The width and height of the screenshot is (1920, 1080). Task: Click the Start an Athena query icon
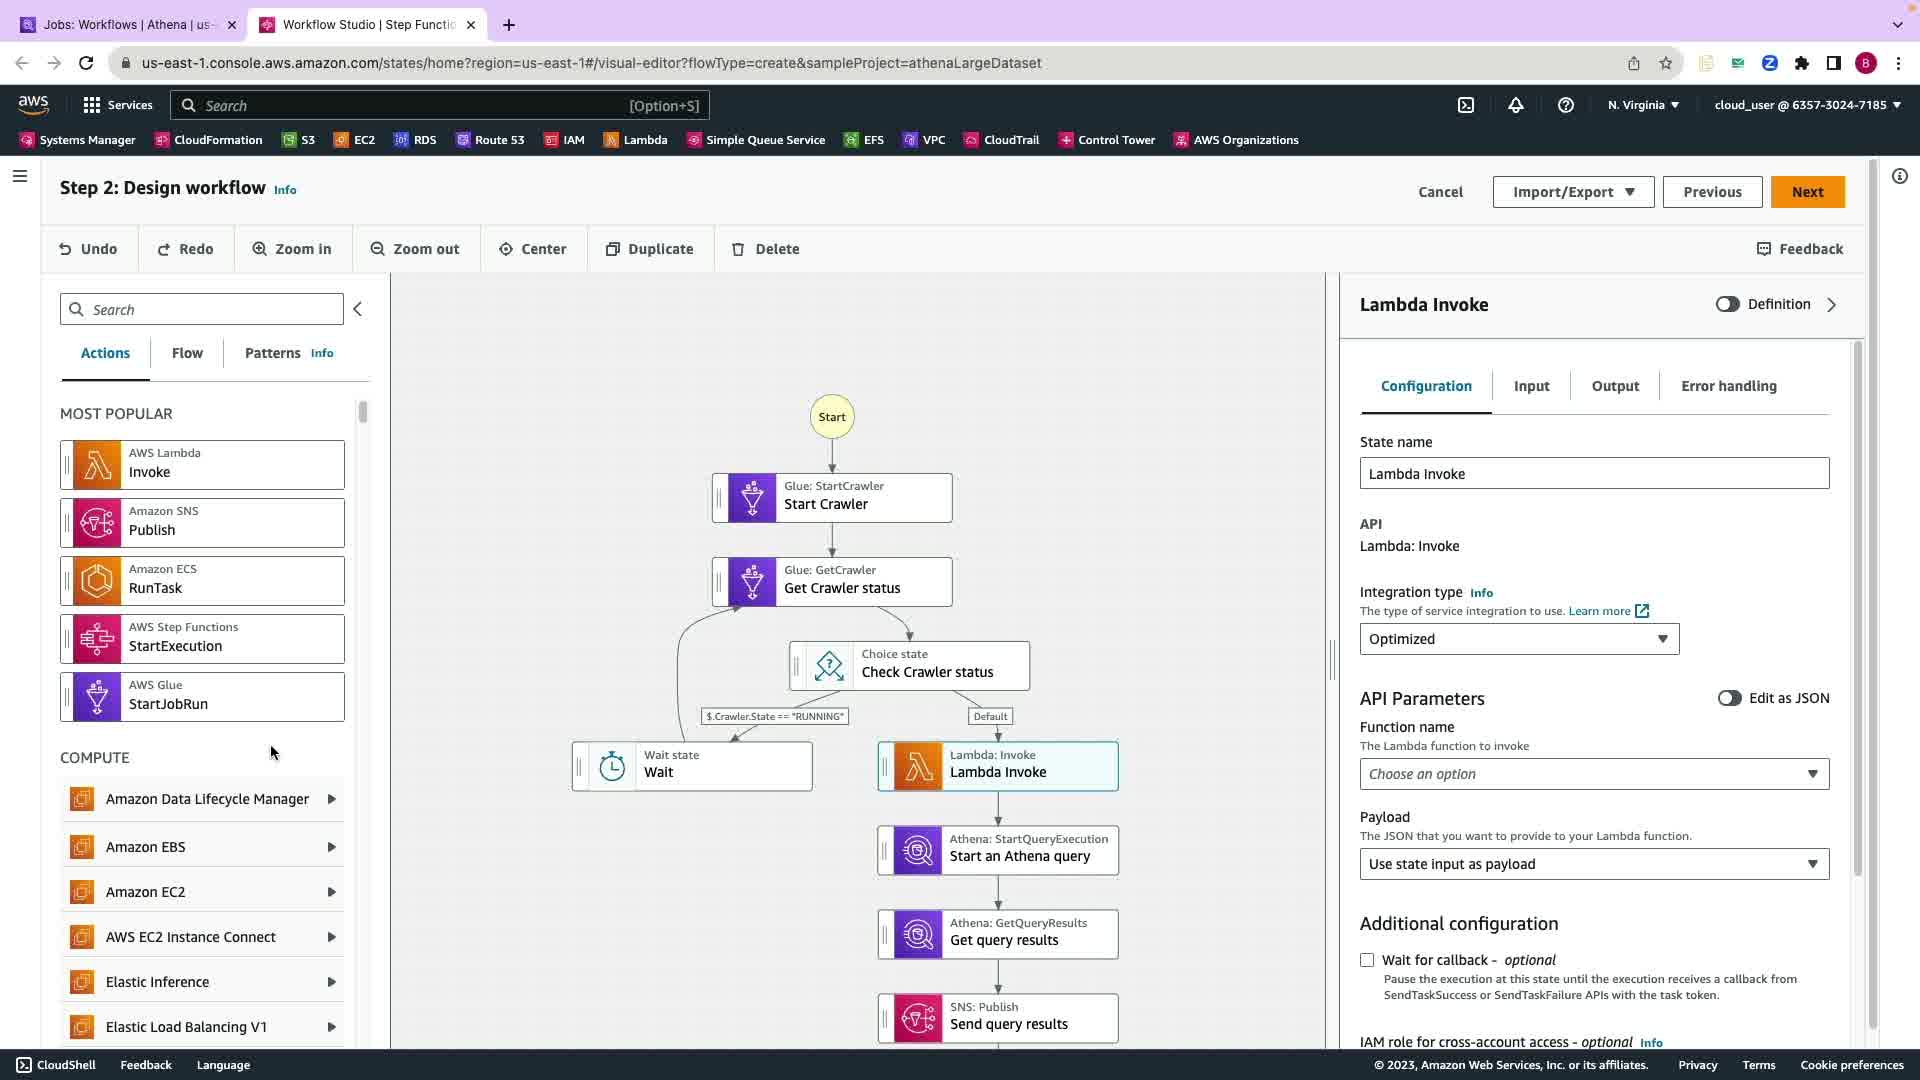pos(917,851)
